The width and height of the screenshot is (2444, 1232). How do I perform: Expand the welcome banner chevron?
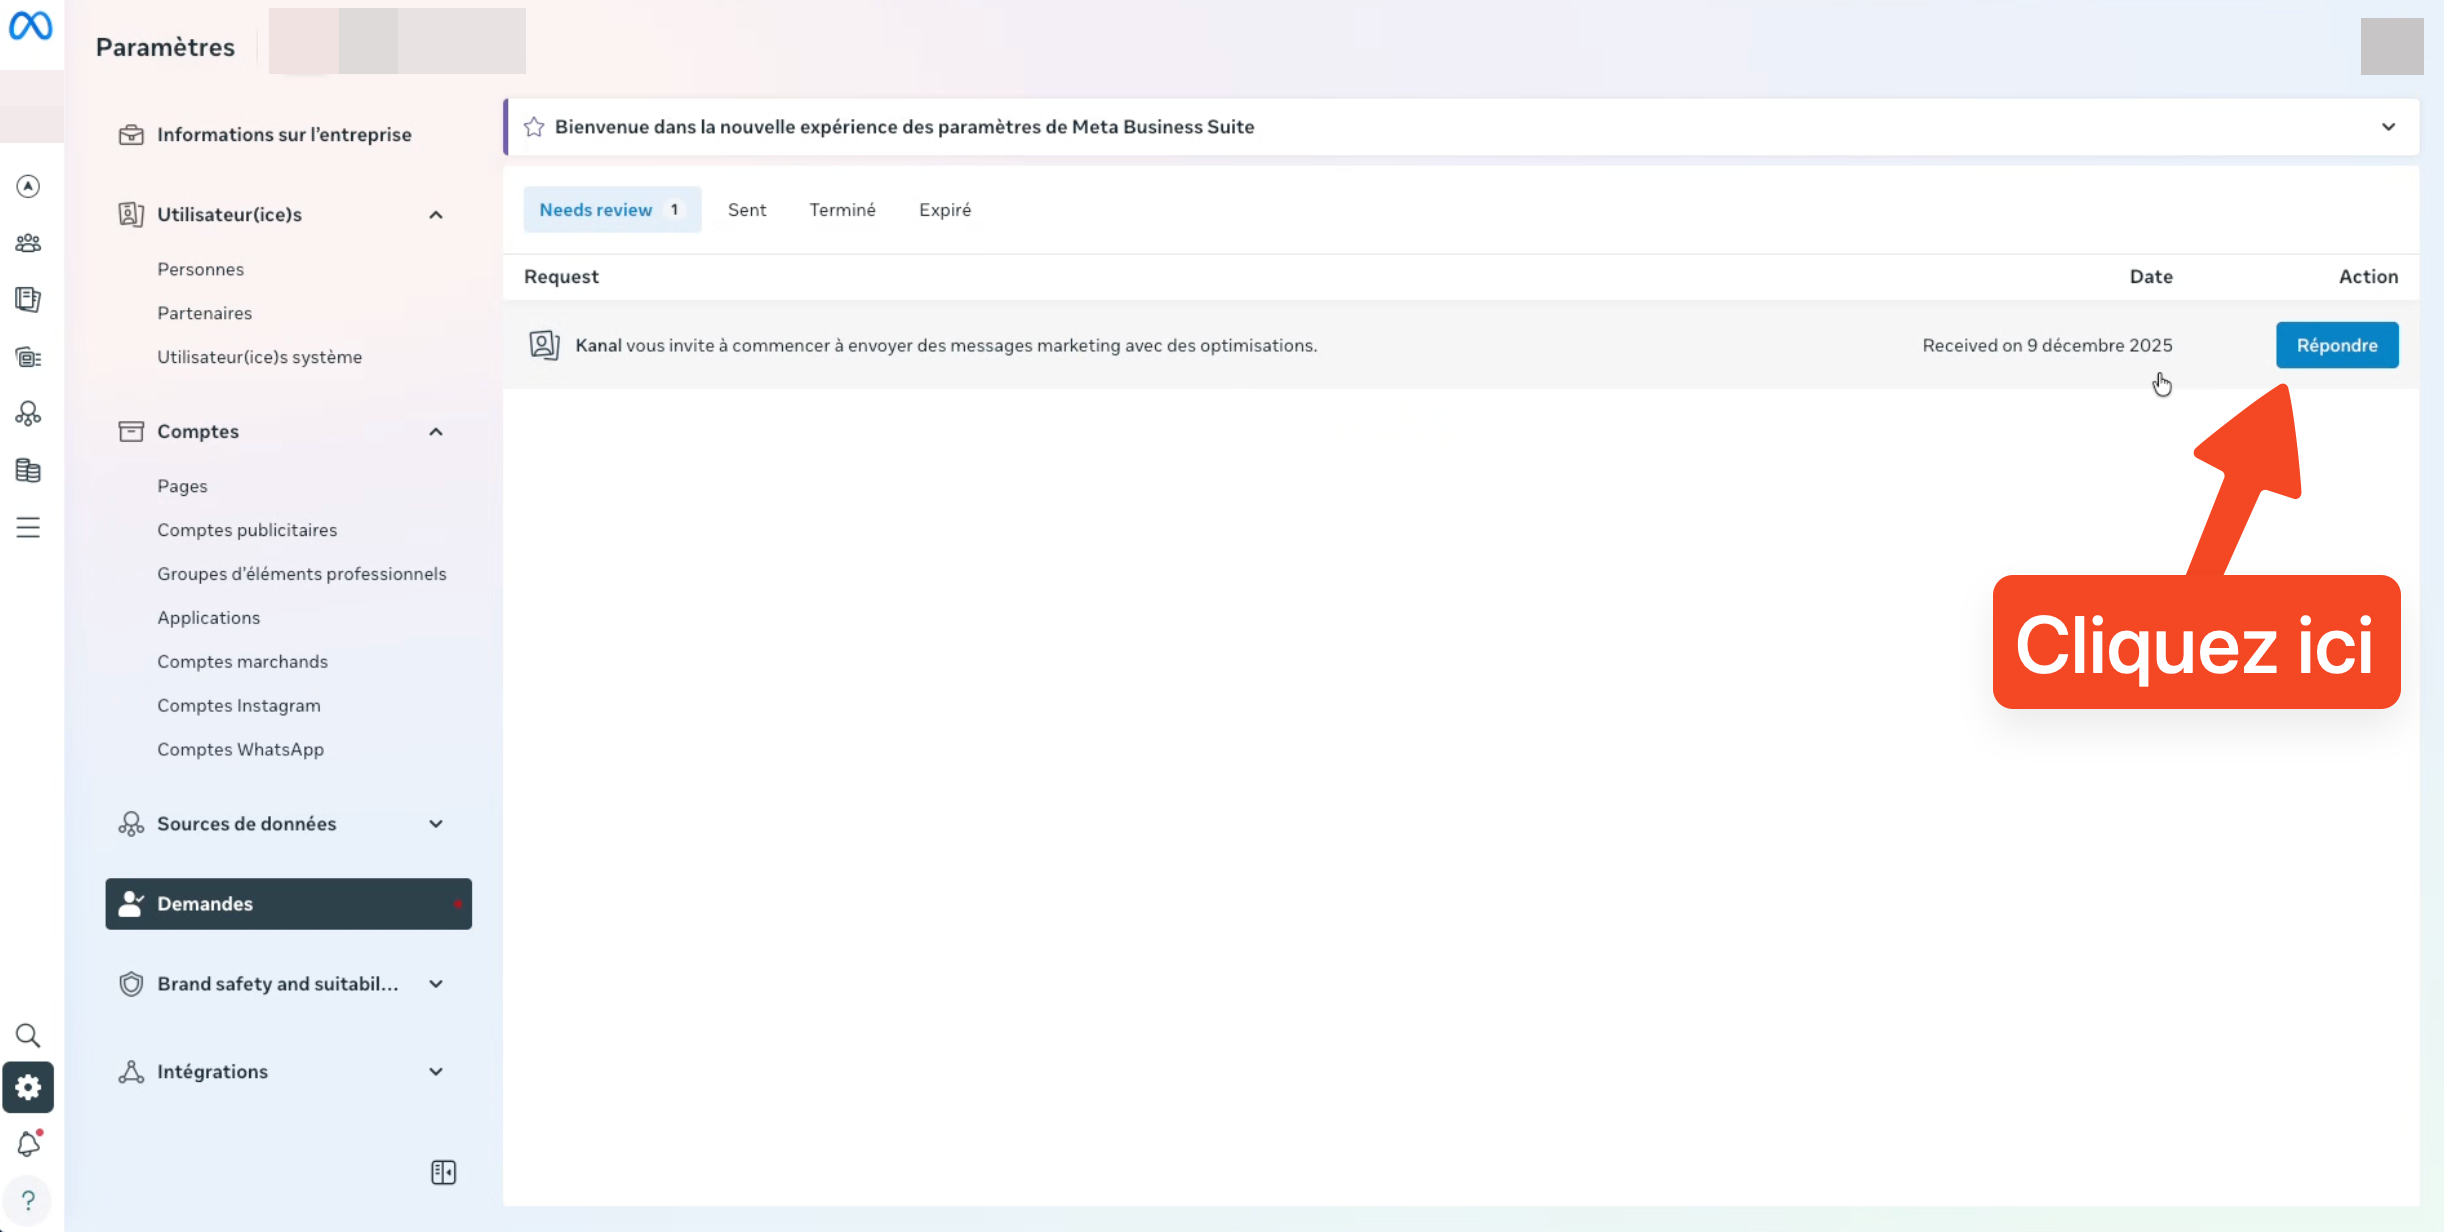point(2388,127)
